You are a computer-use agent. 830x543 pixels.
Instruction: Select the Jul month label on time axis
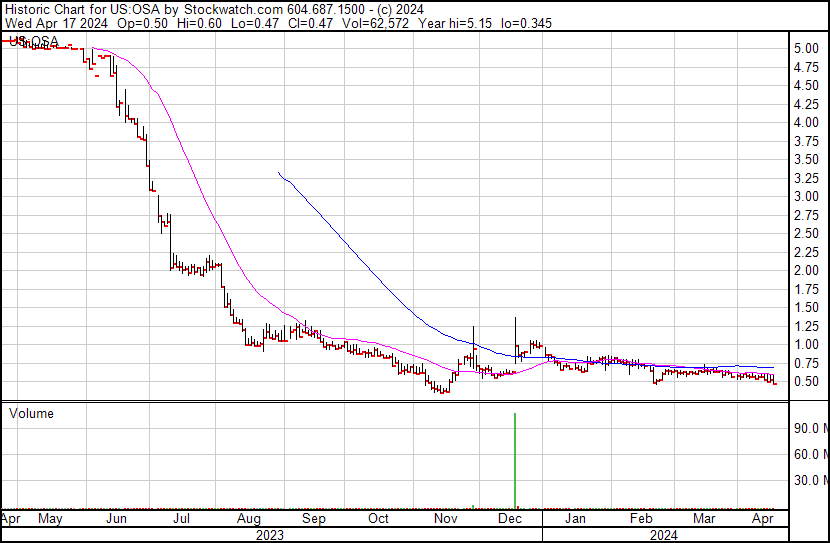click(182, 519)
